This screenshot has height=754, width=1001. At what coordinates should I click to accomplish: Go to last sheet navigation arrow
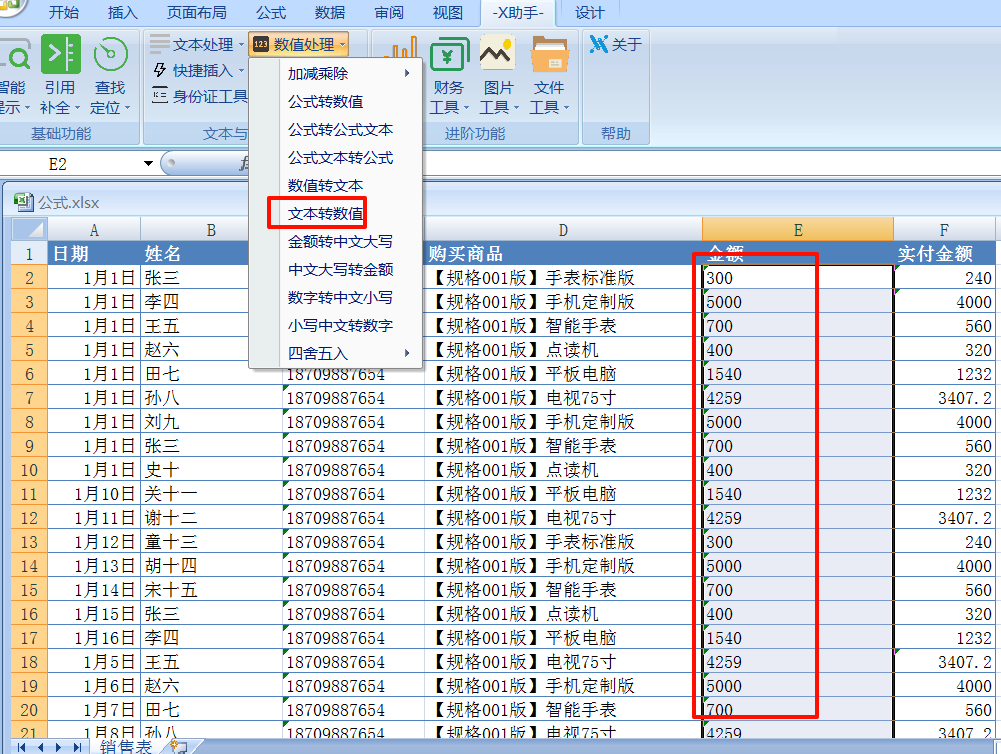78,747
